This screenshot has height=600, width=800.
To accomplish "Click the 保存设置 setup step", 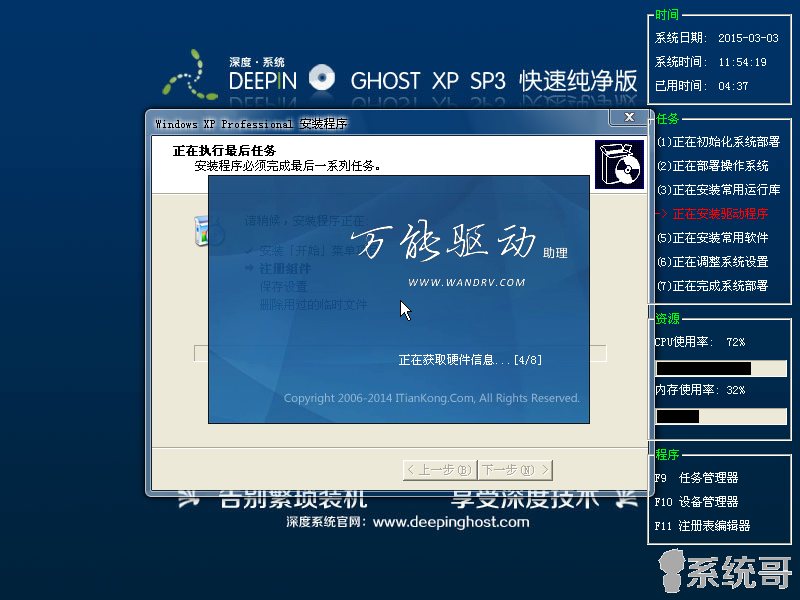I will coord(283,287).
